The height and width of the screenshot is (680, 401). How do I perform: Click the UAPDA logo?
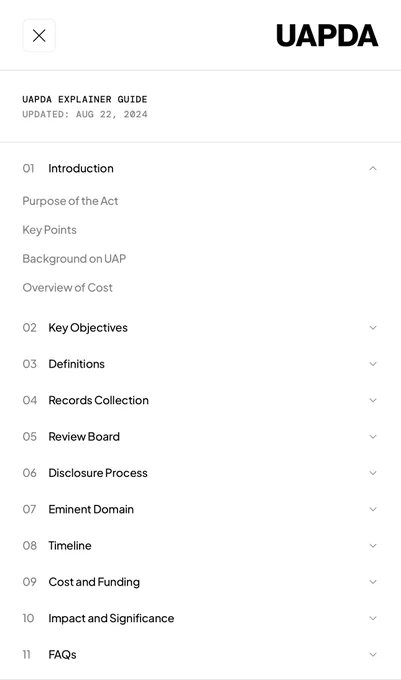pyautogui.click(x=327, y=36)
